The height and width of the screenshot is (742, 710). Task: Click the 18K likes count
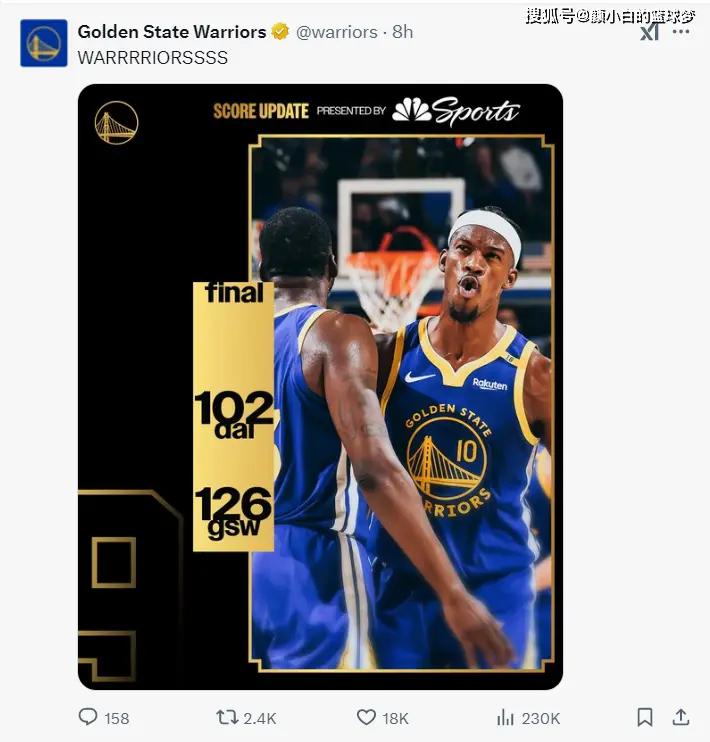pyautogui.click(x=395, y=718)
